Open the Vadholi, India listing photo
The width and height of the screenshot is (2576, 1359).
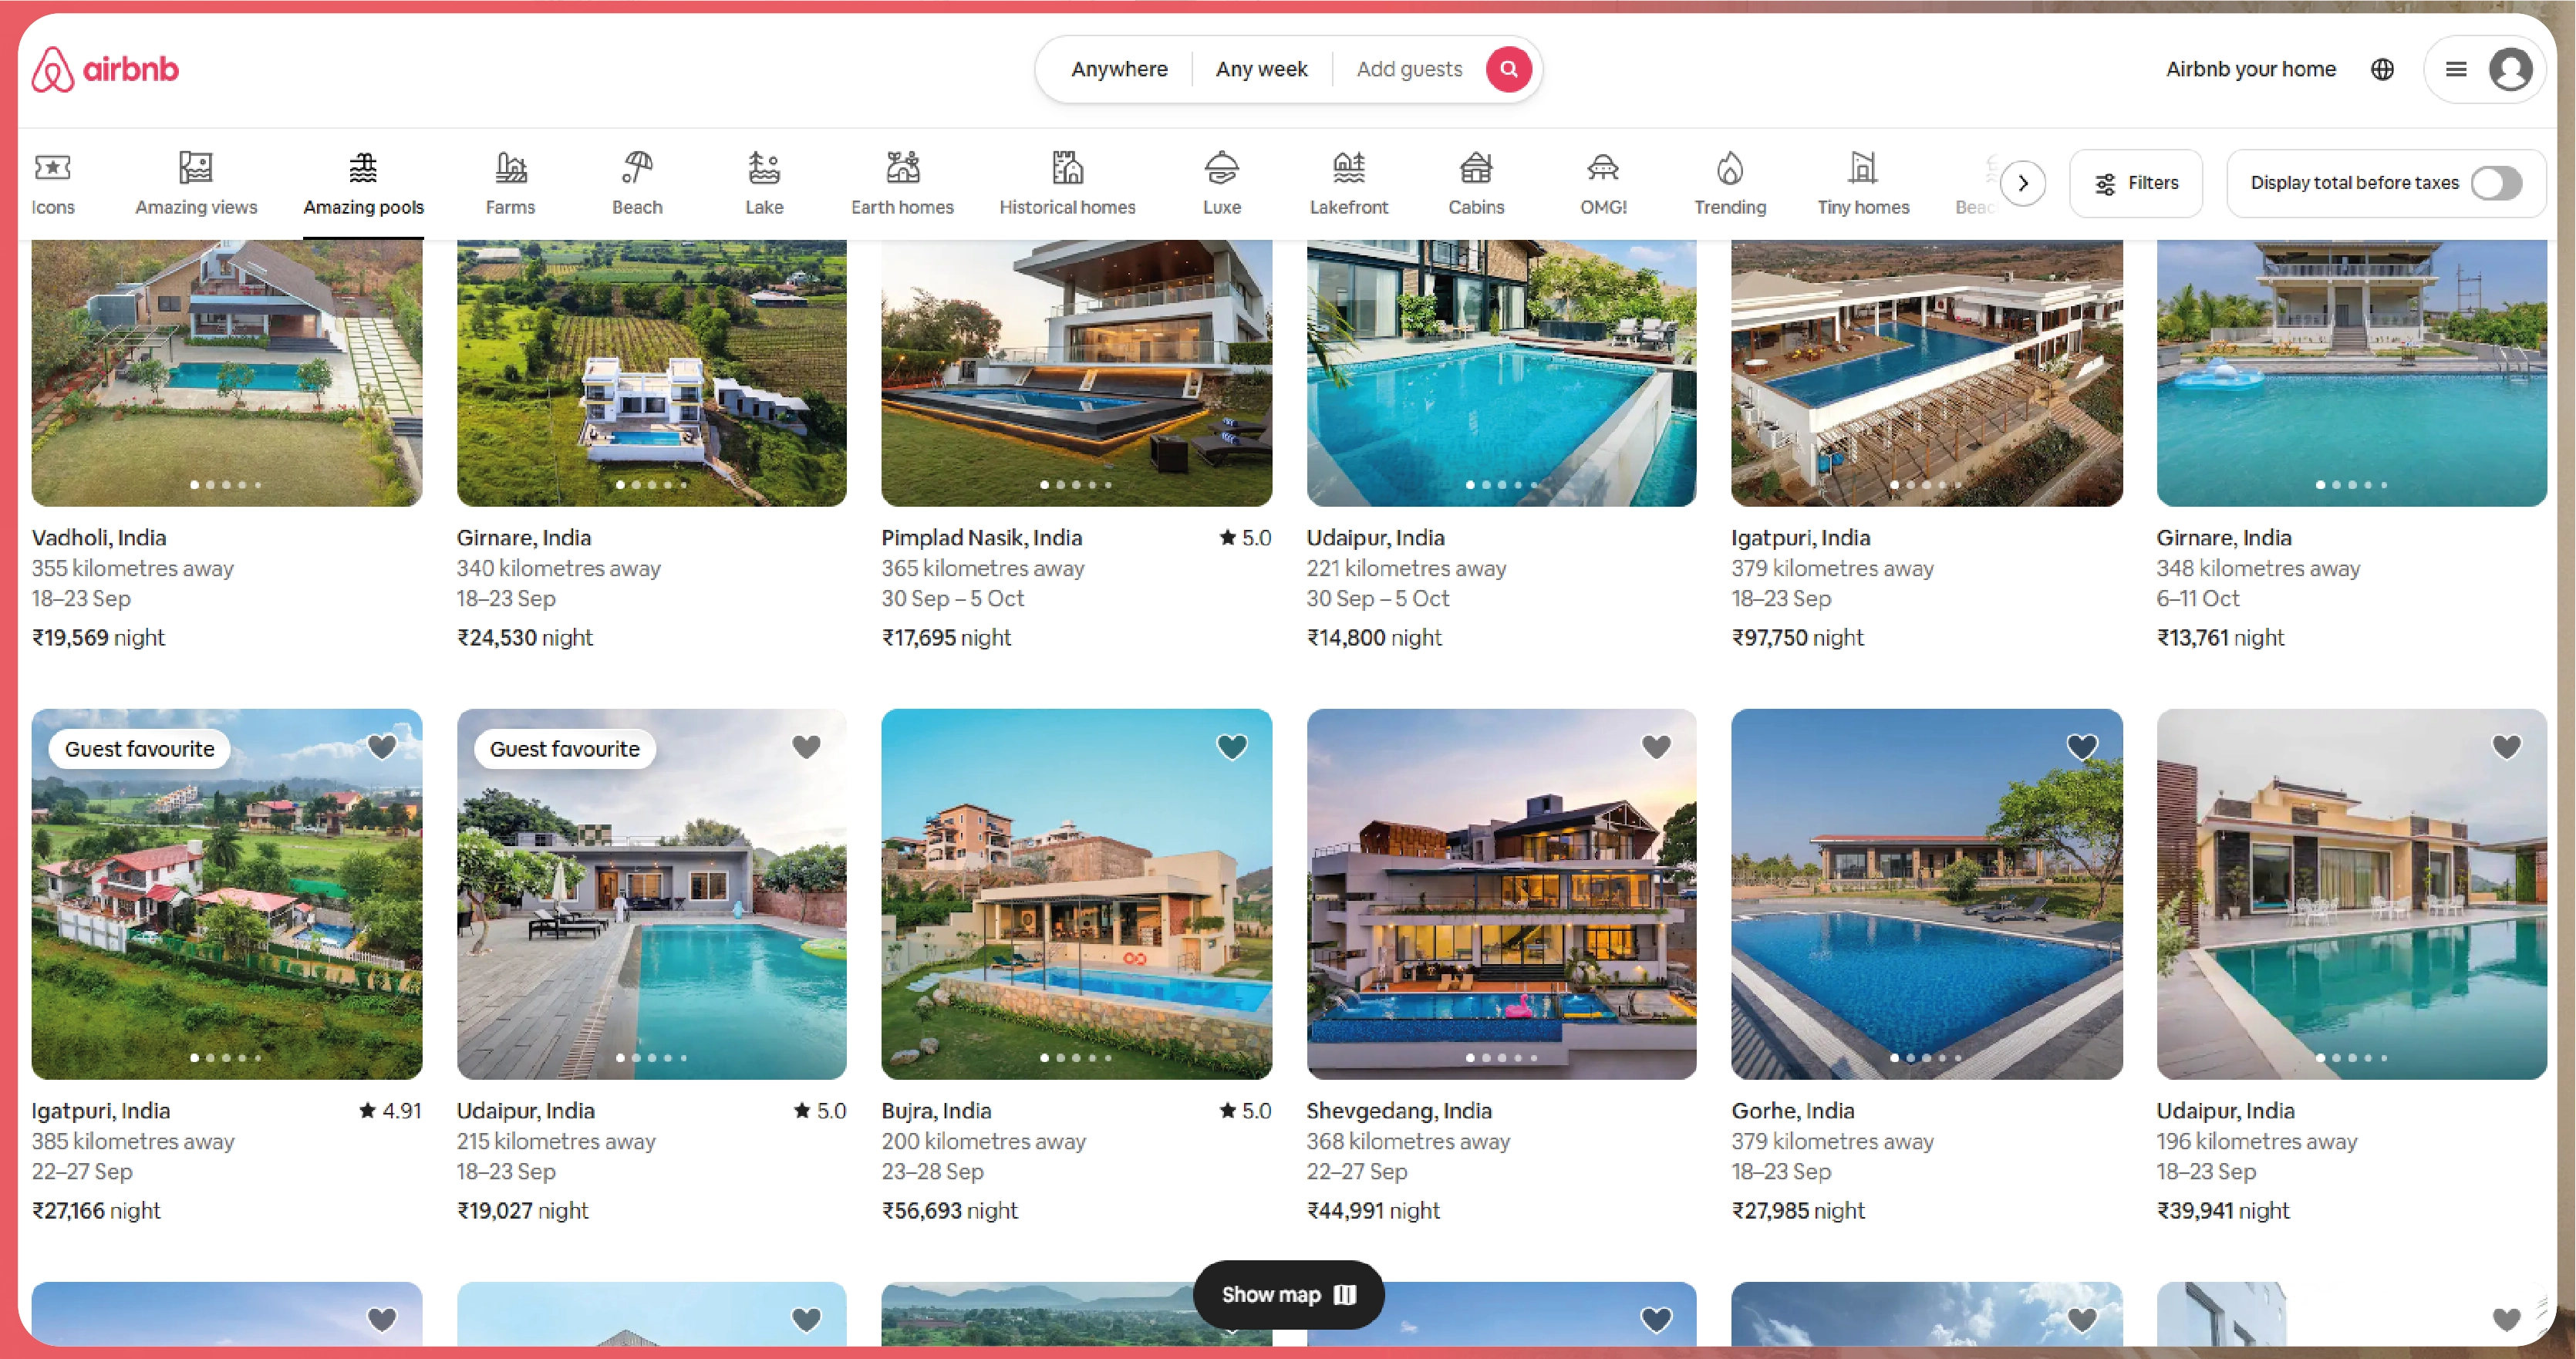[227, 372]
